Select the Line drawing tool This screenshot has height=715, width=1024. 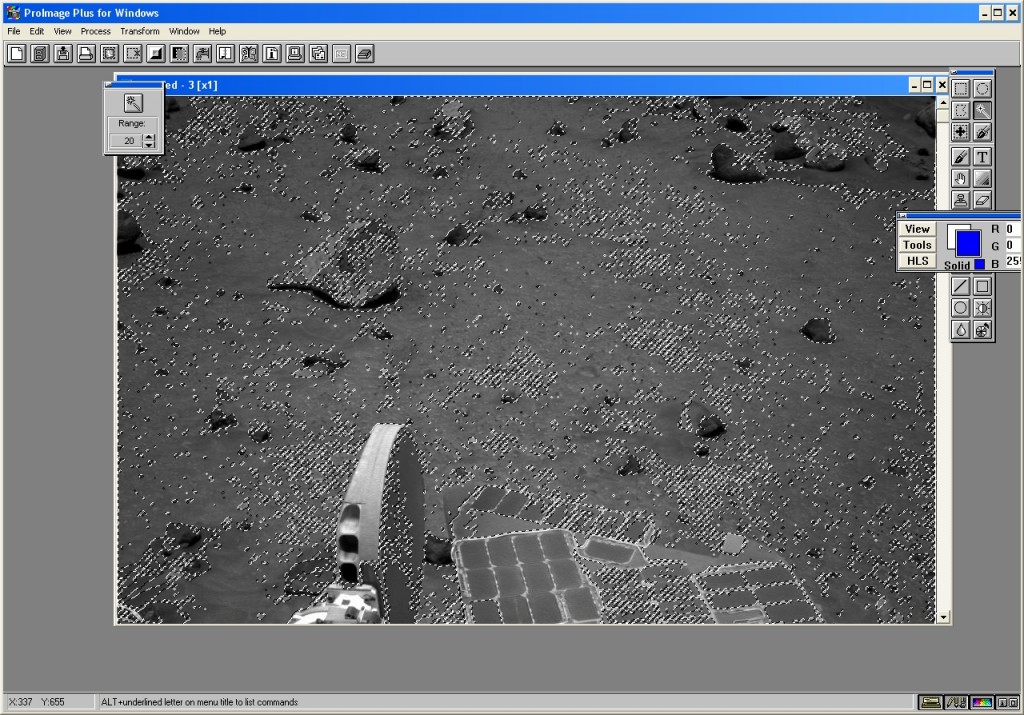pos(961,287)
